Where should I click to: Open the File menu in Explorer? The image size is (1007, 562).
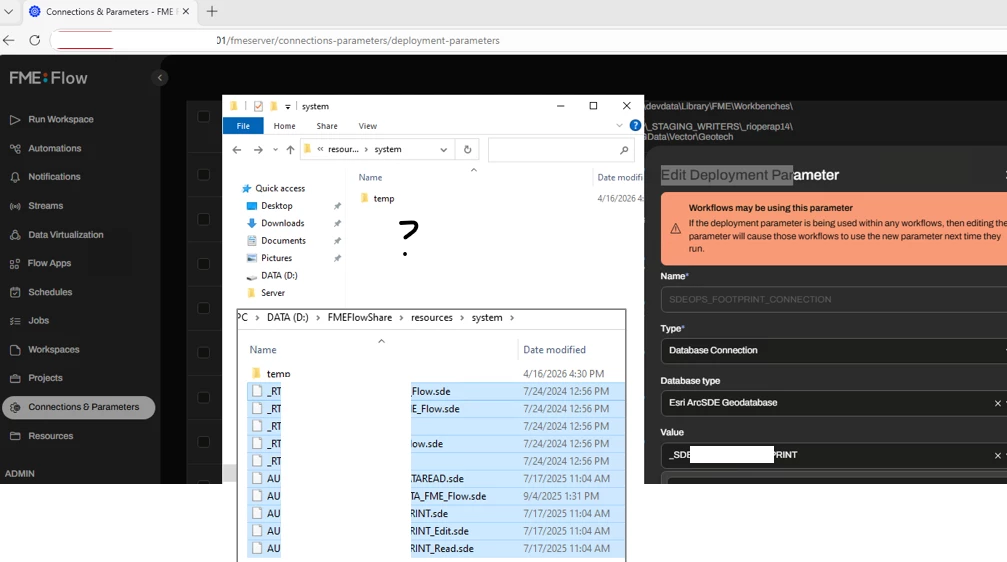pyautogui.click(x=243, y=126)
